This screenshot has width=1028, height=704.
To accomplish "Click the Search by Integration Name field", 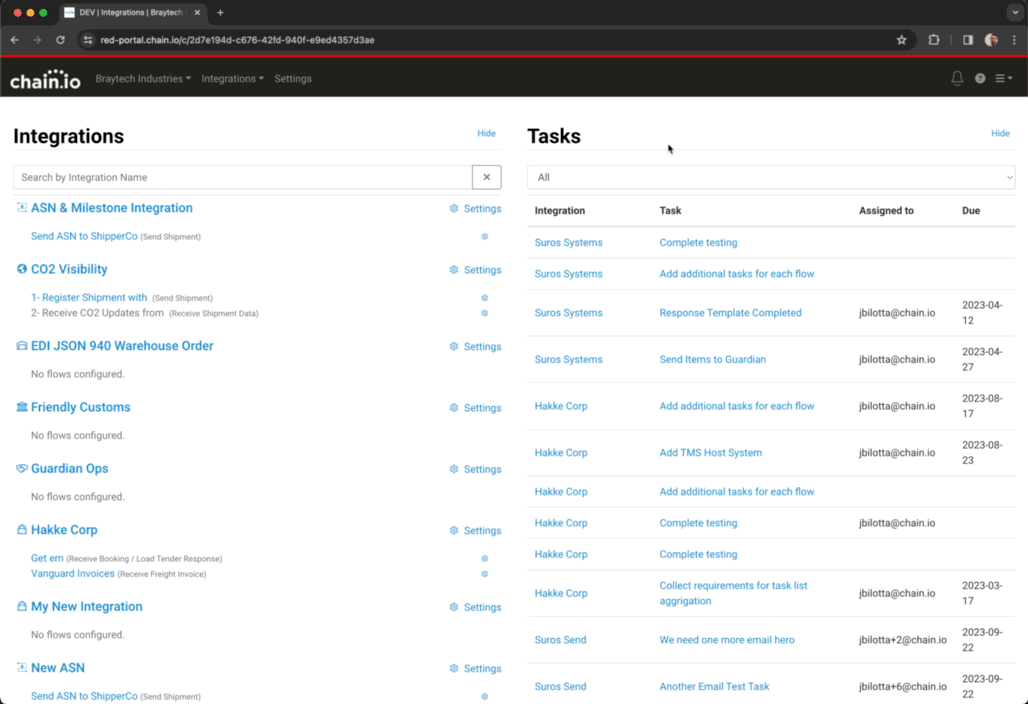I will click(240, 177).
